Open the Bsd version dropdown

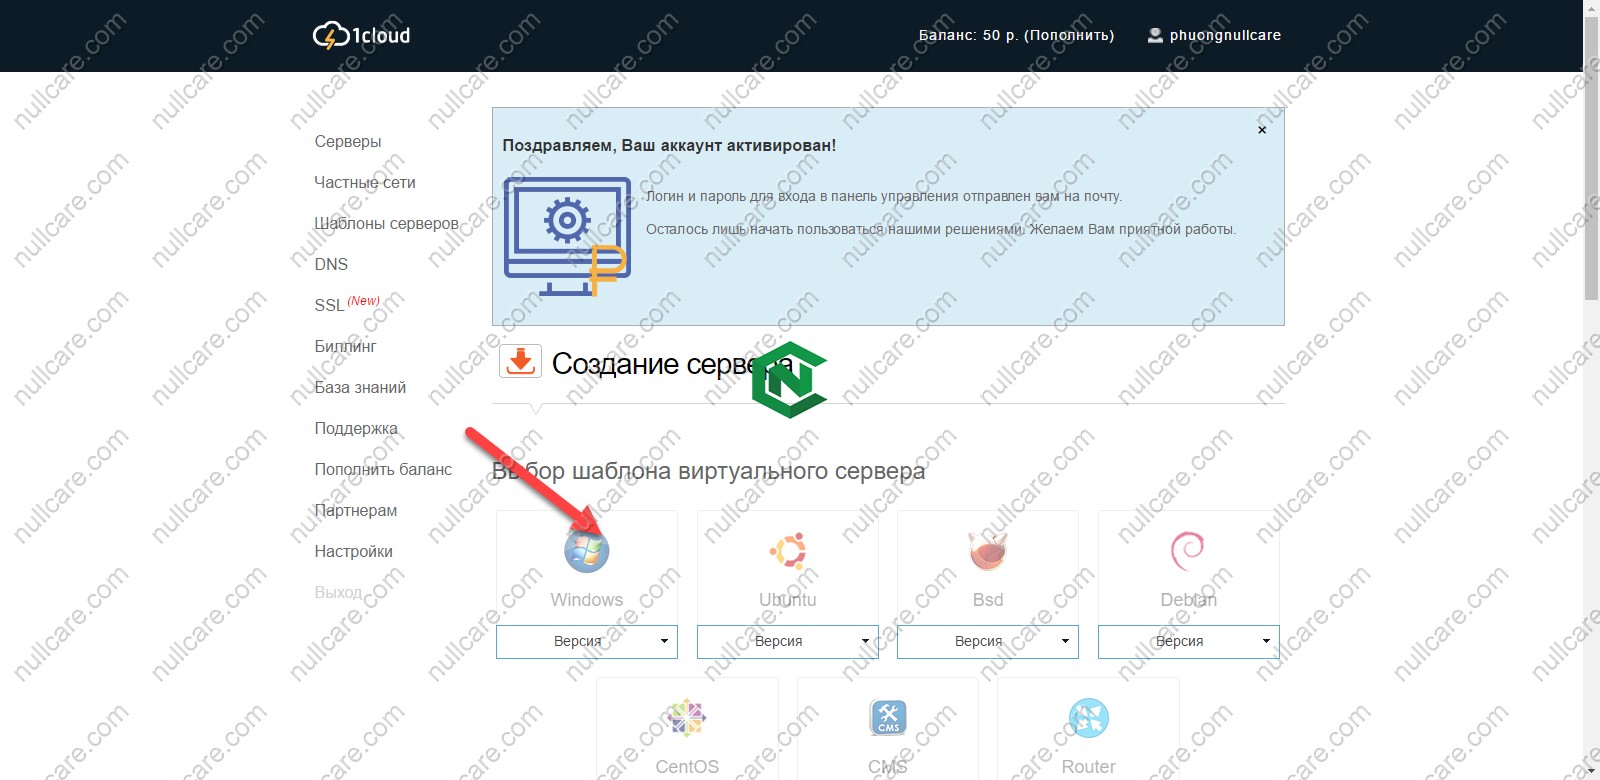pyautogui.click(x=987, y=642)
